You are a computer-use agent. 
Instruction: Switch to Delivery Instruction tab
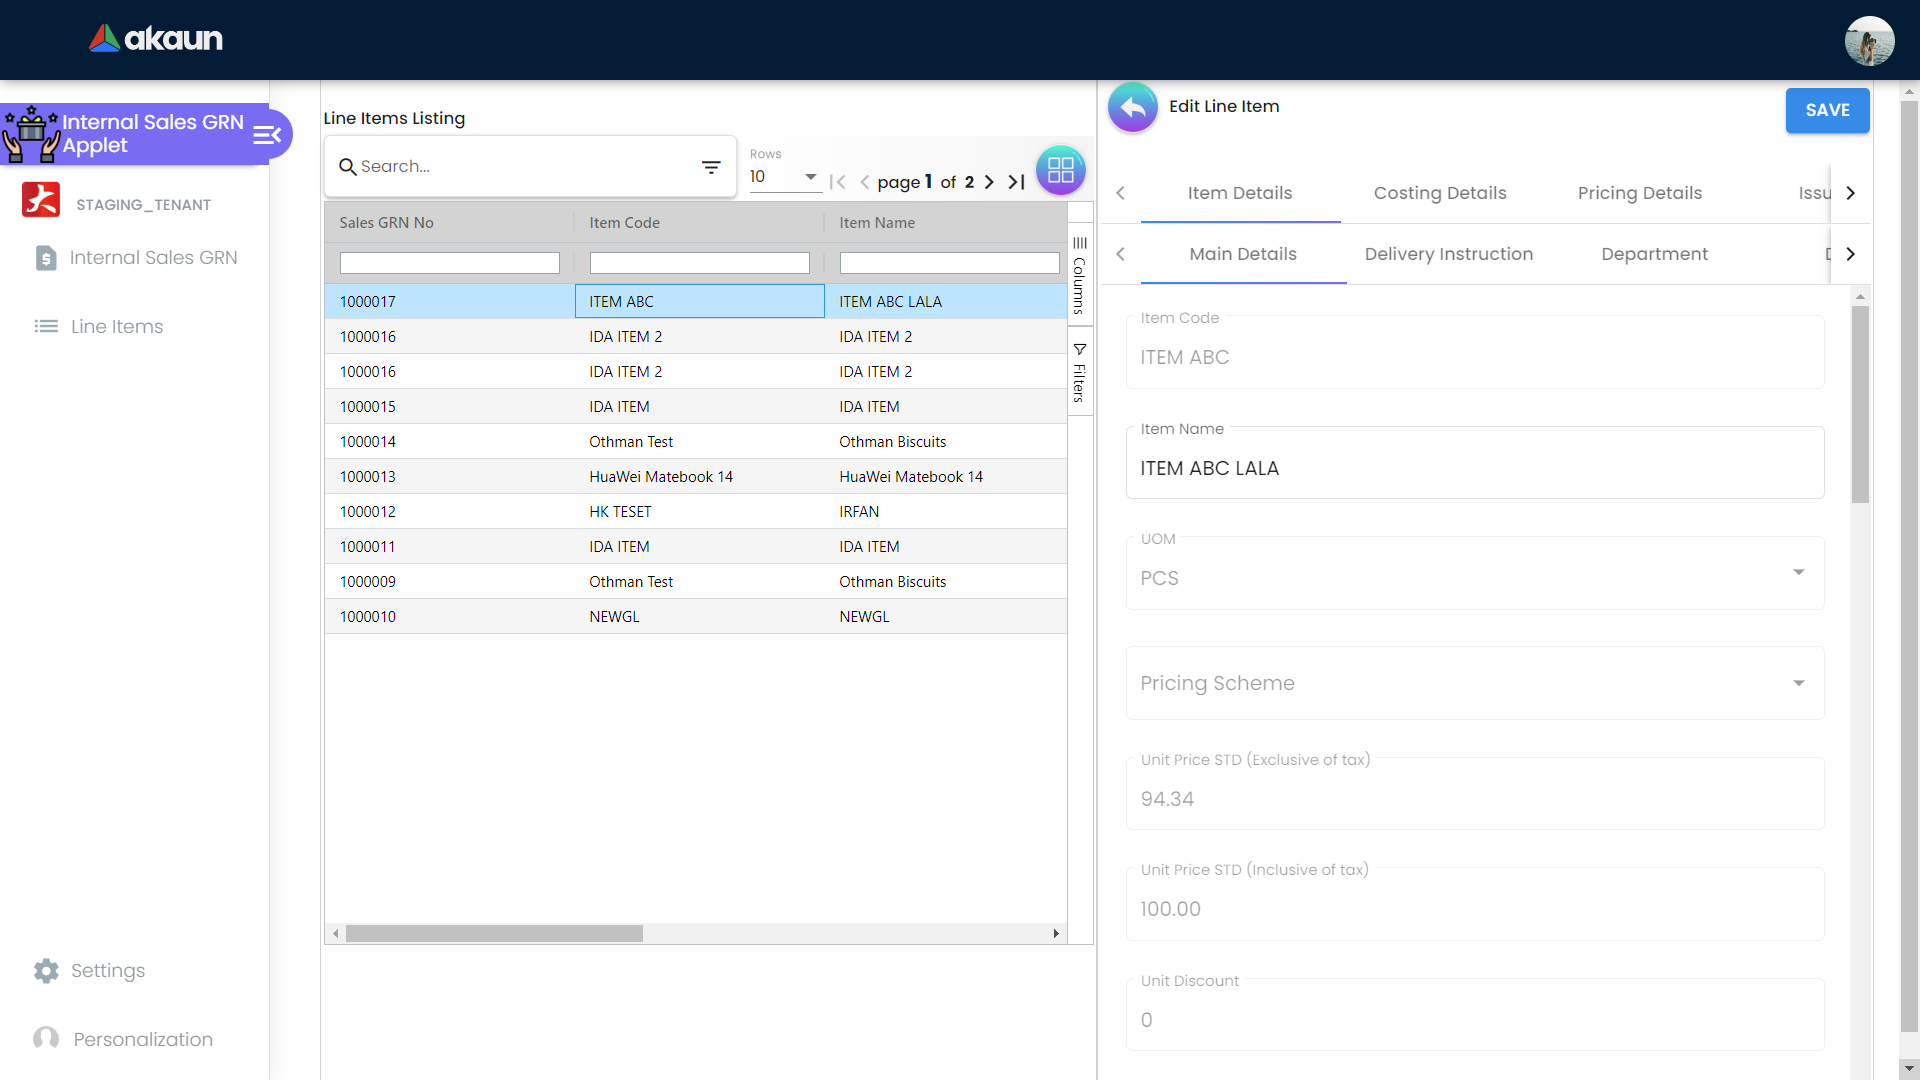[x=1448, y=254]
